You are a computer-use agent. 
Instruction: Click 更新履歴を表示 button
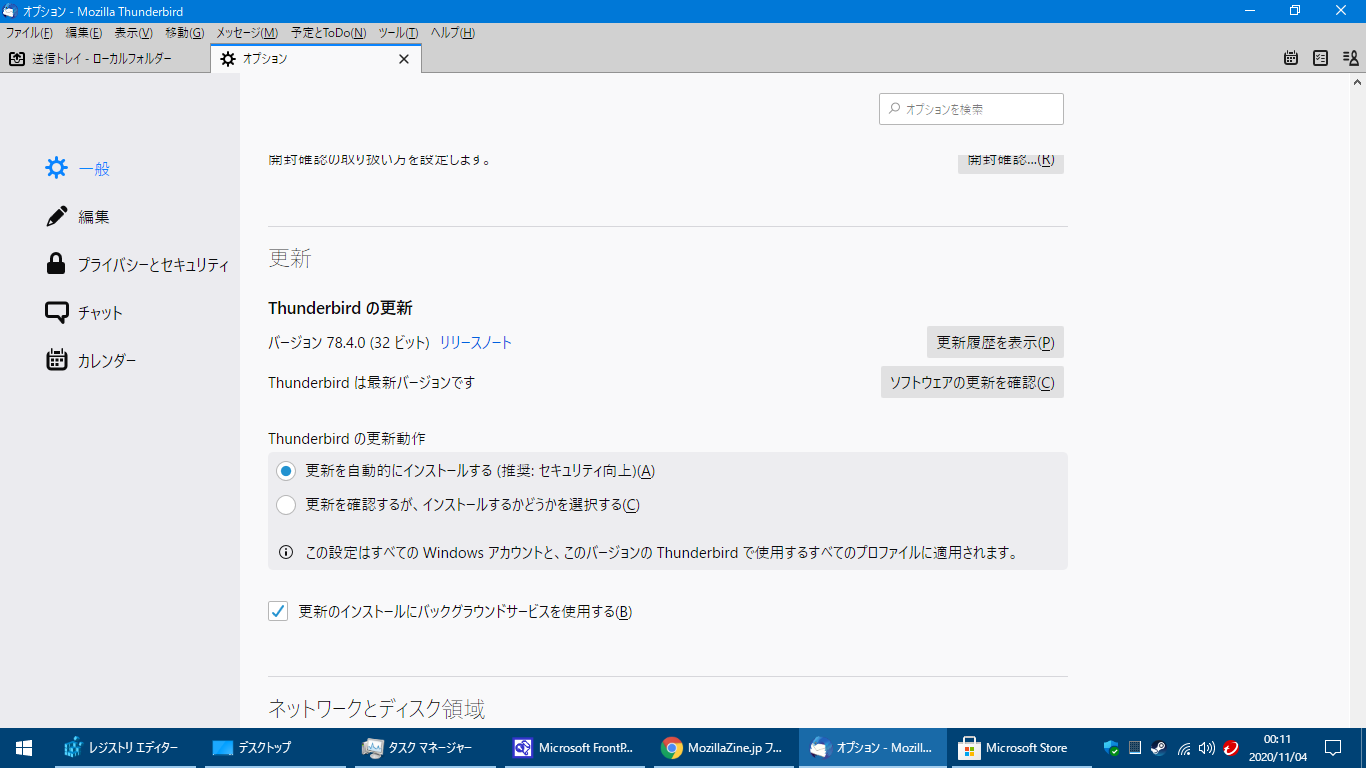coord(994,342)
